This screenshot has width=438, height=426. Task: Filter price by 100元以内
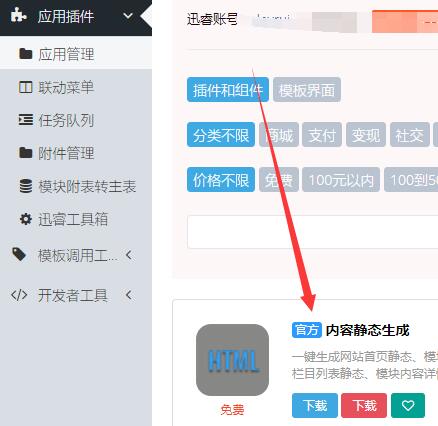pyautogui.click(x=341, y=180)
